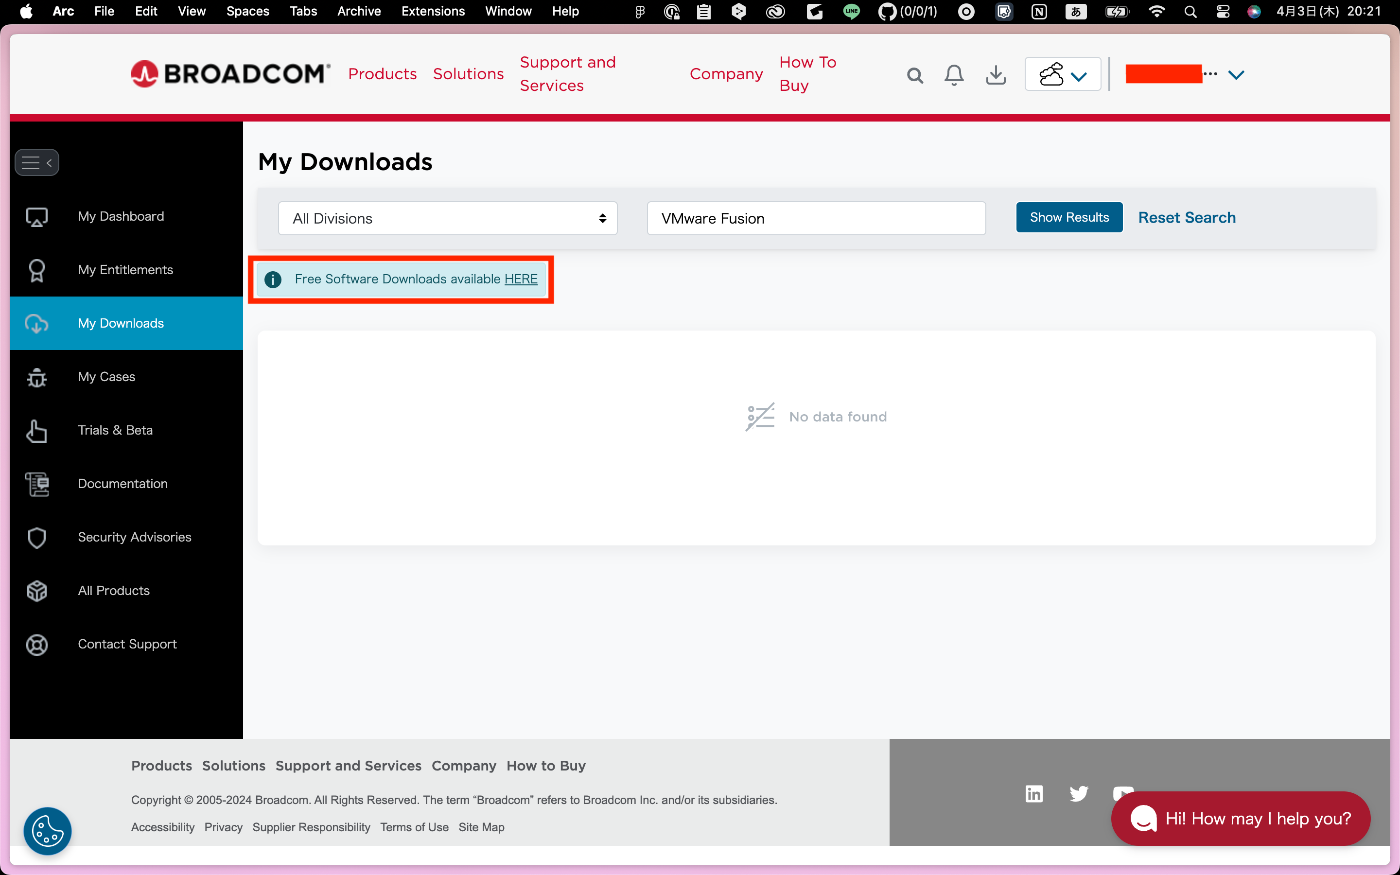Image resolution: width=1400 pixels, height=875 pixels.
Task: Click the info icon in free downloads banner
Action: pos(273,280)
